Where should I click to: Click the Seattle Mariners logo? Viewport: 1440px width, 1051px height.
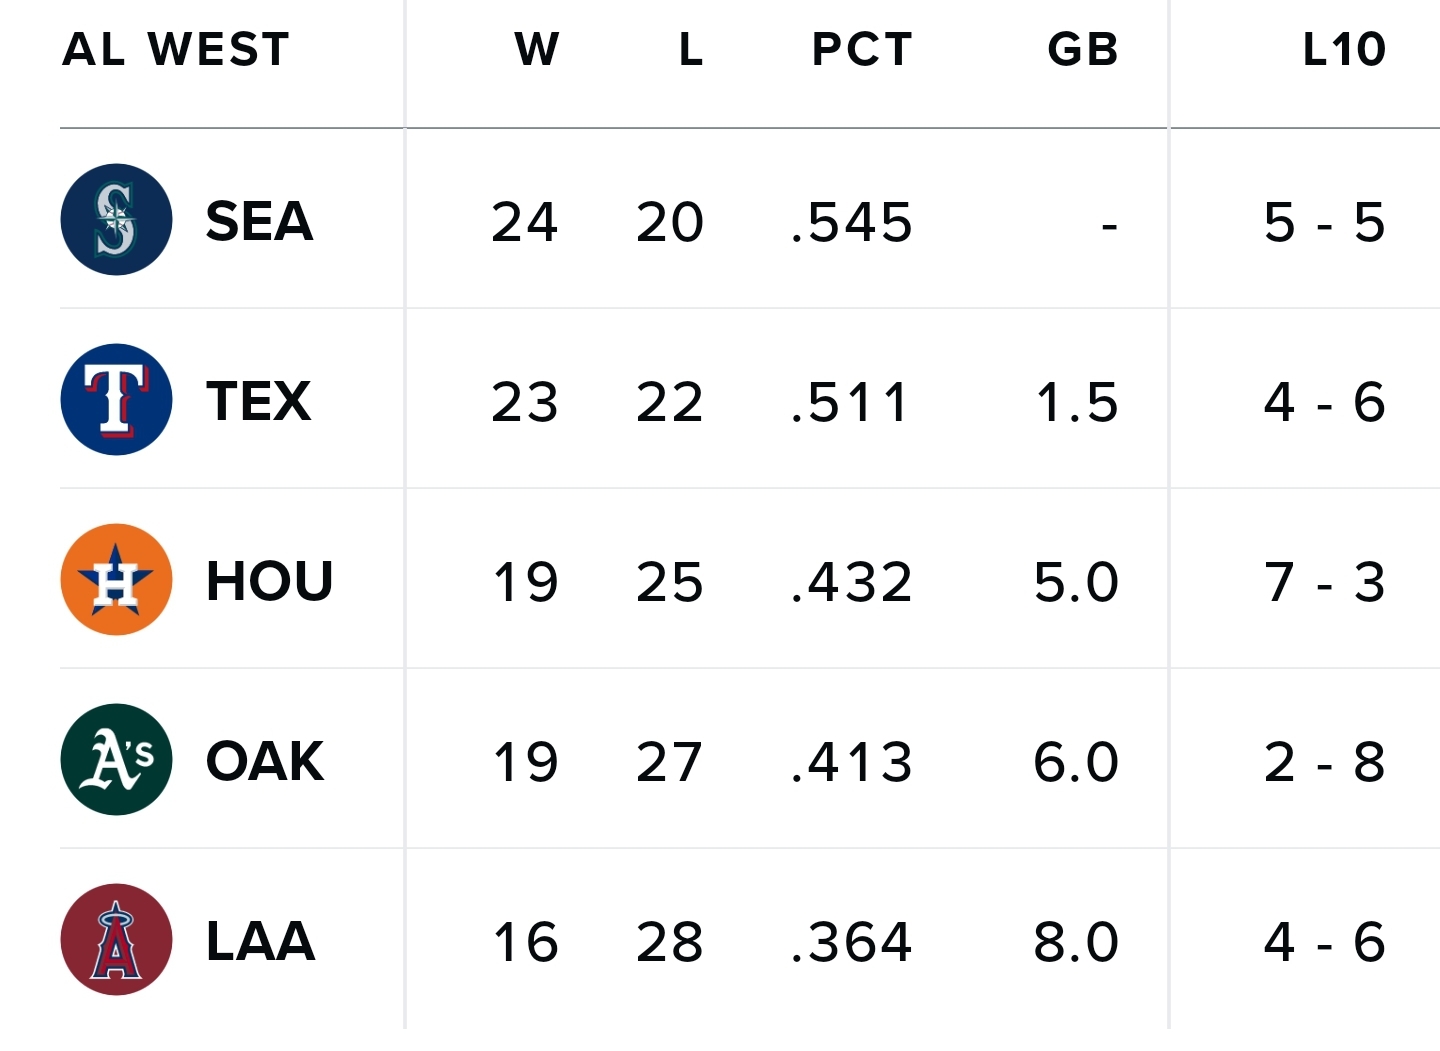click(116, 220)
